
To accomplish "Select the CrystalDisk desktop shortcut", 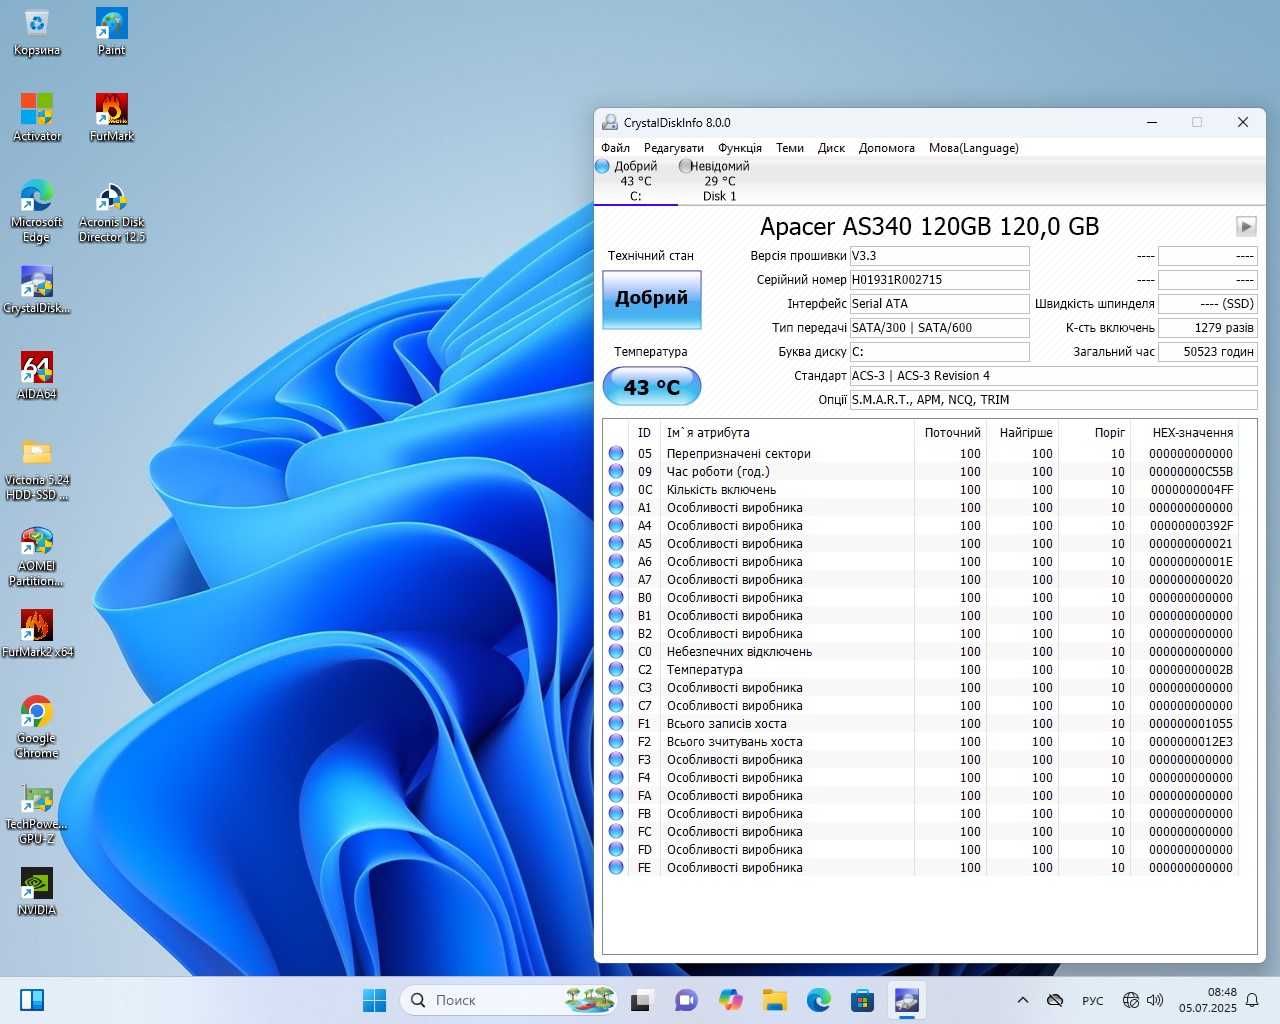I will coord(37,290).
